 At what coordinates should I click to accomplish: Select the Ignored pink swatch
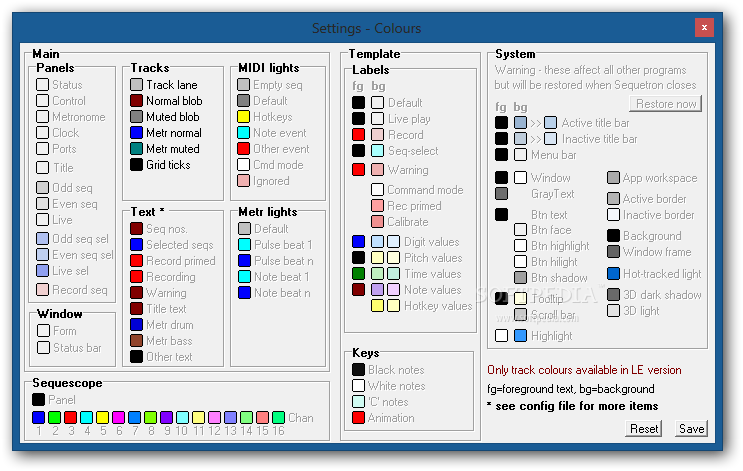click(244, 181)
